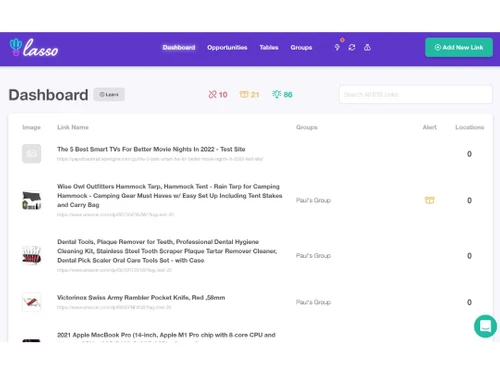
Task: Click locations count on Smart TVs row
Action: pyautogui.click(x=469, y=154)
